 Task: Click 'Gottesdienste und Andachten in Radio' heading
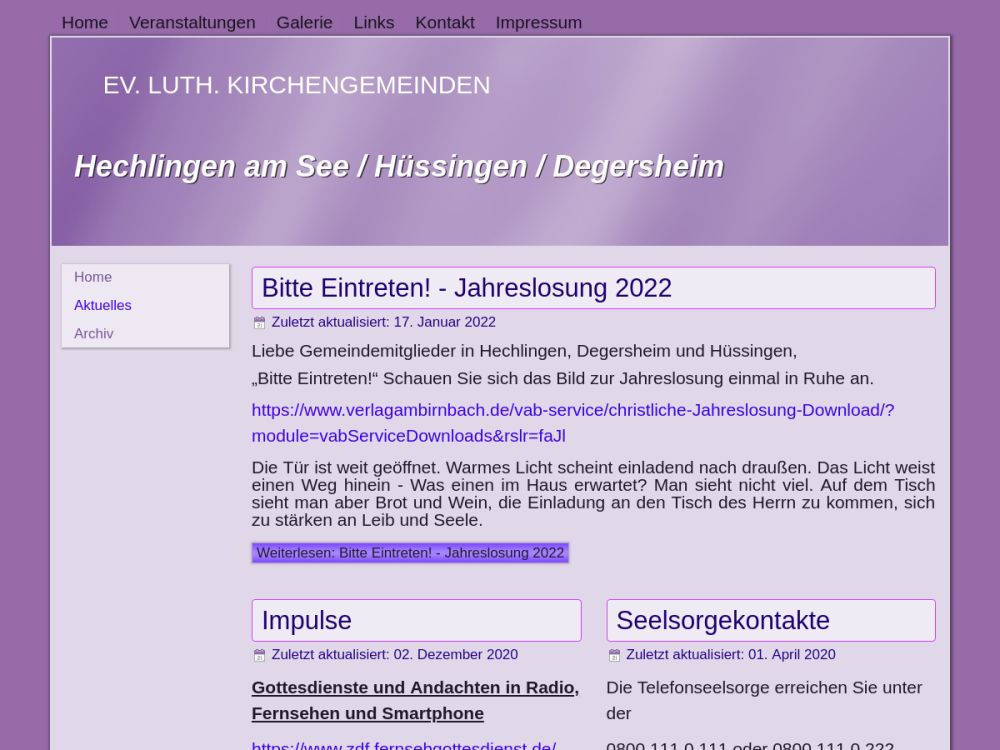tap(414, 688)
